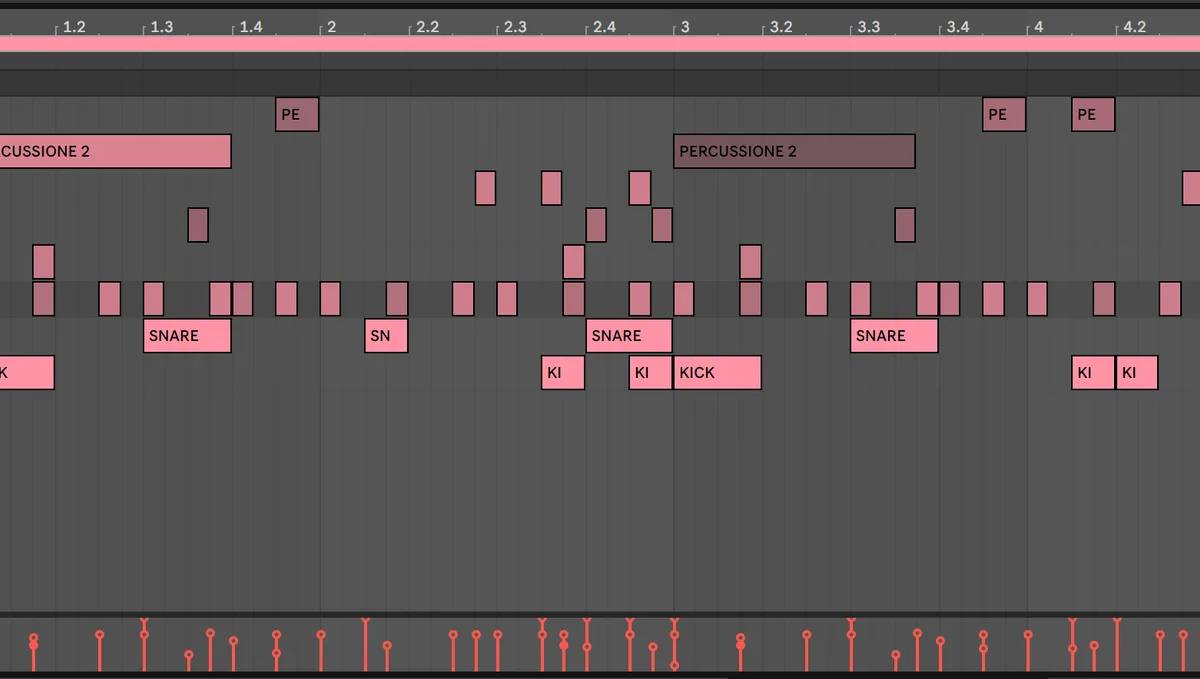
Task: Select the PE note just after bar 4
Action: click(x=1093, y=115)
